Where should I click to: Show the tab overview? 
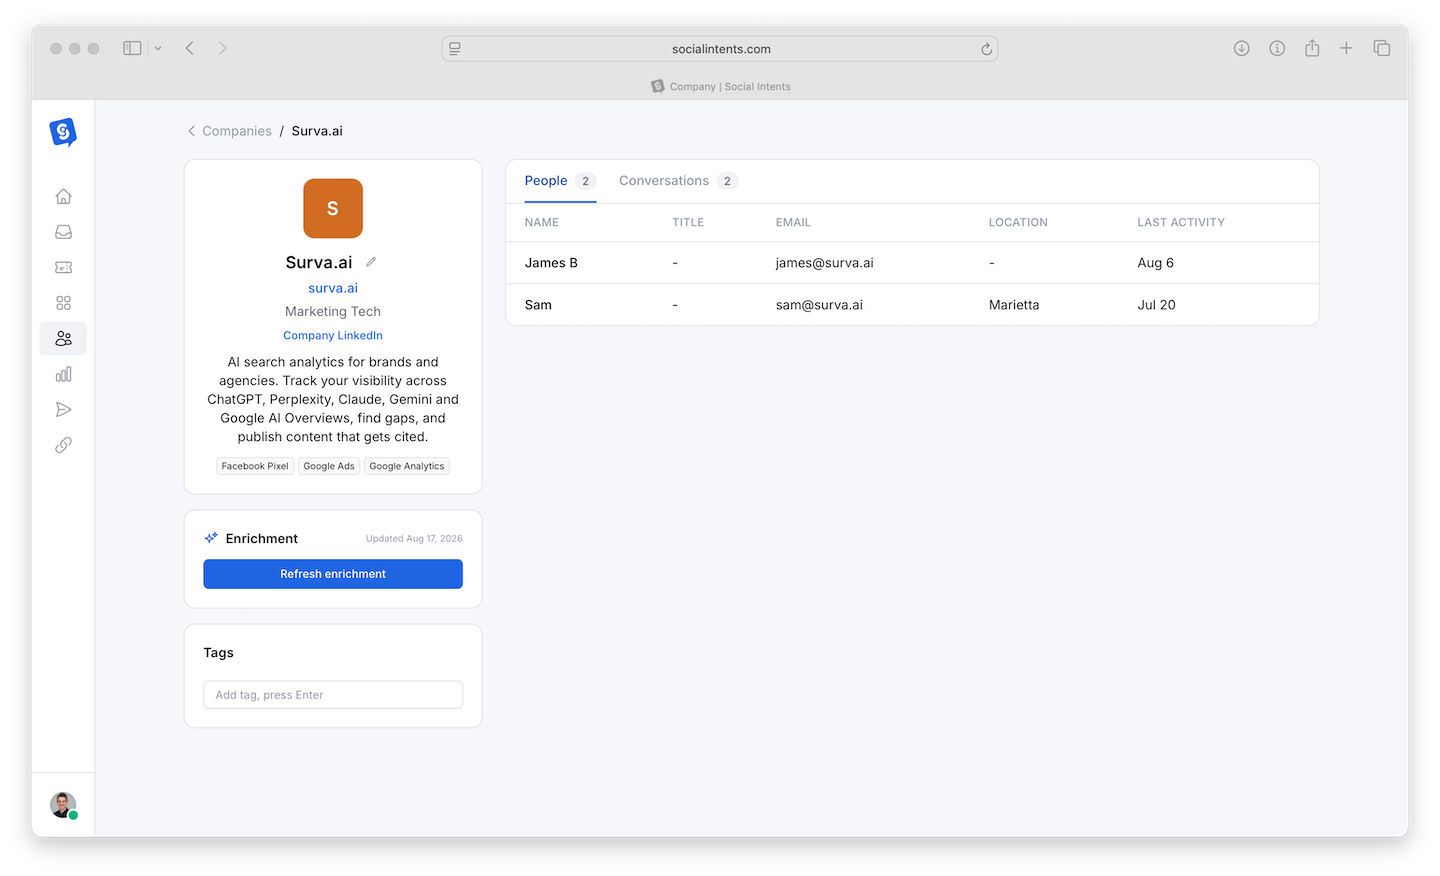coord(1382,48)
